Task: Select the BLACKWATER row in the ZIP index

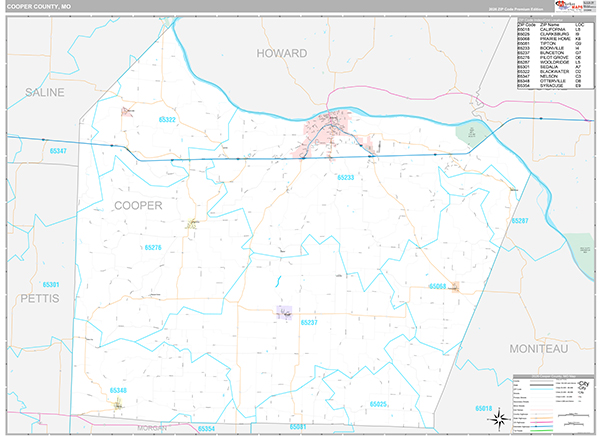Action: click(550, 72)
